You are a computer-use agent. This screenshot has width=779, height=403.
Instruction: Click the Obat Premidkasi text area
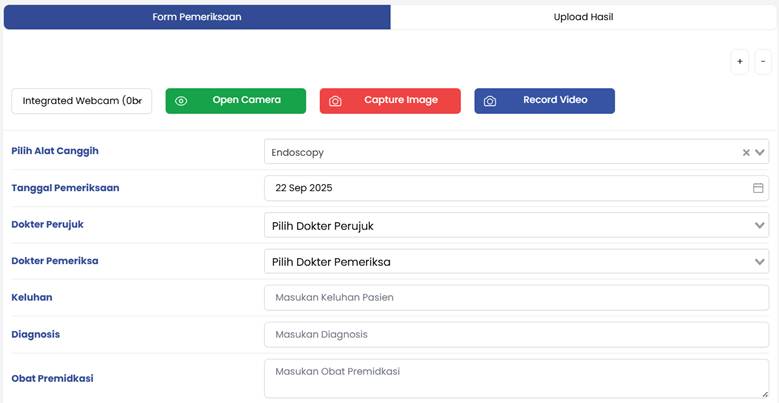tap(516, 378)
